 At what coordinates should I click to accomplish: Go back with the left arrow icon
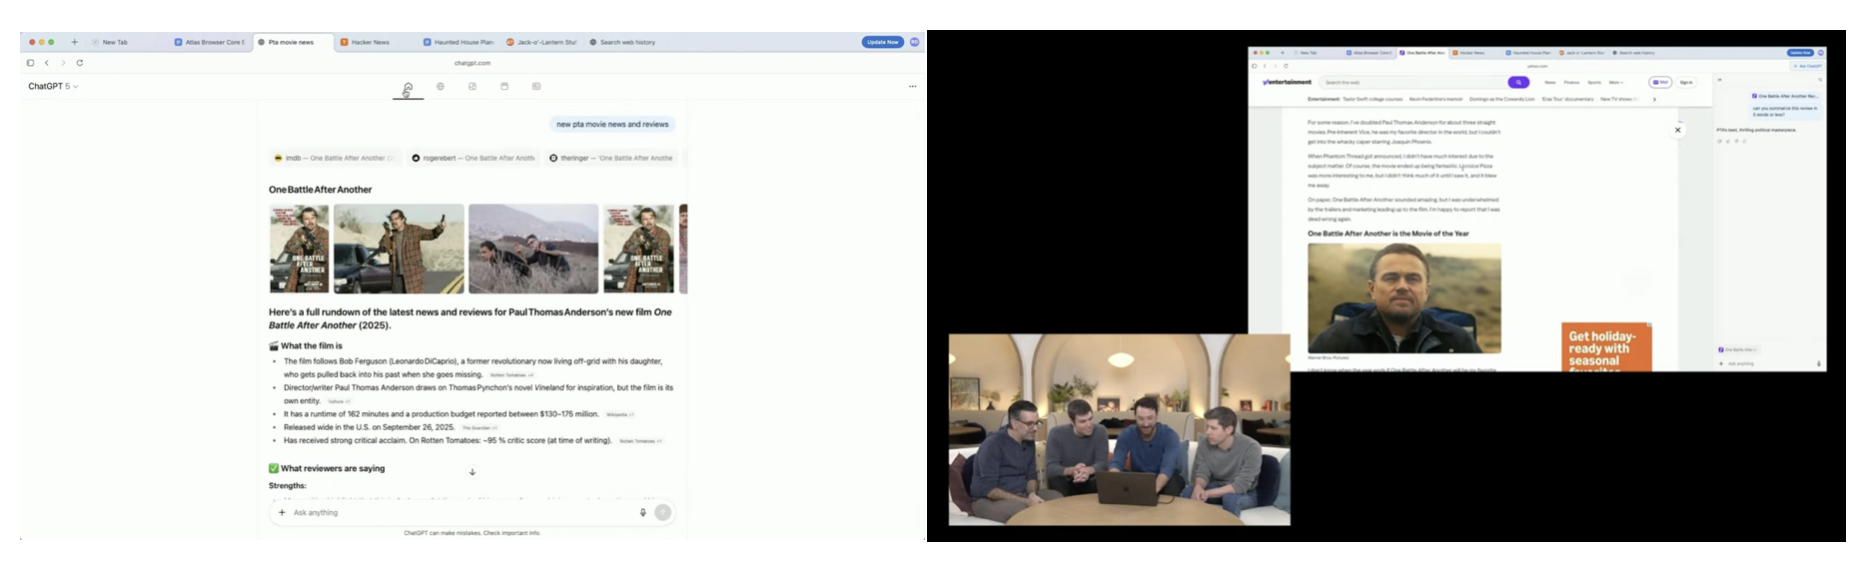click(x=47, y=63)
